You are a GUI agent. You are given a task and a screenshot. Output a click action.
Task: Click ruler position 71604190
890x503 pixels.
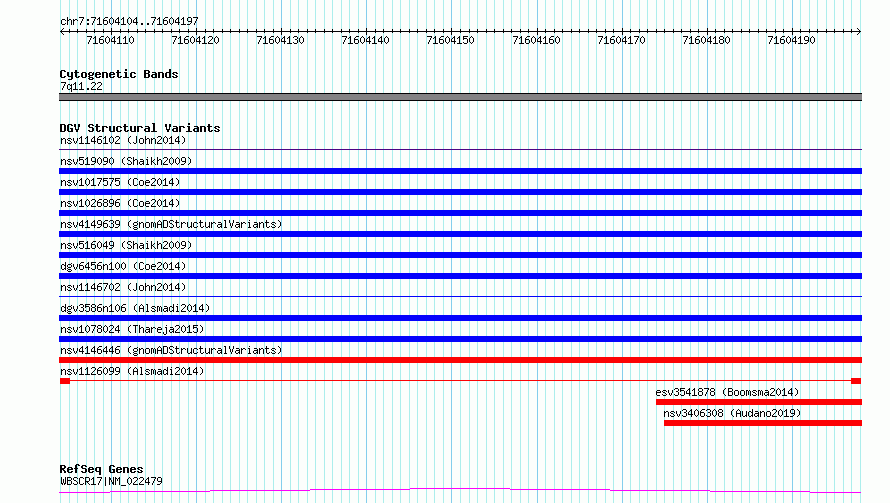coord(791,40)
